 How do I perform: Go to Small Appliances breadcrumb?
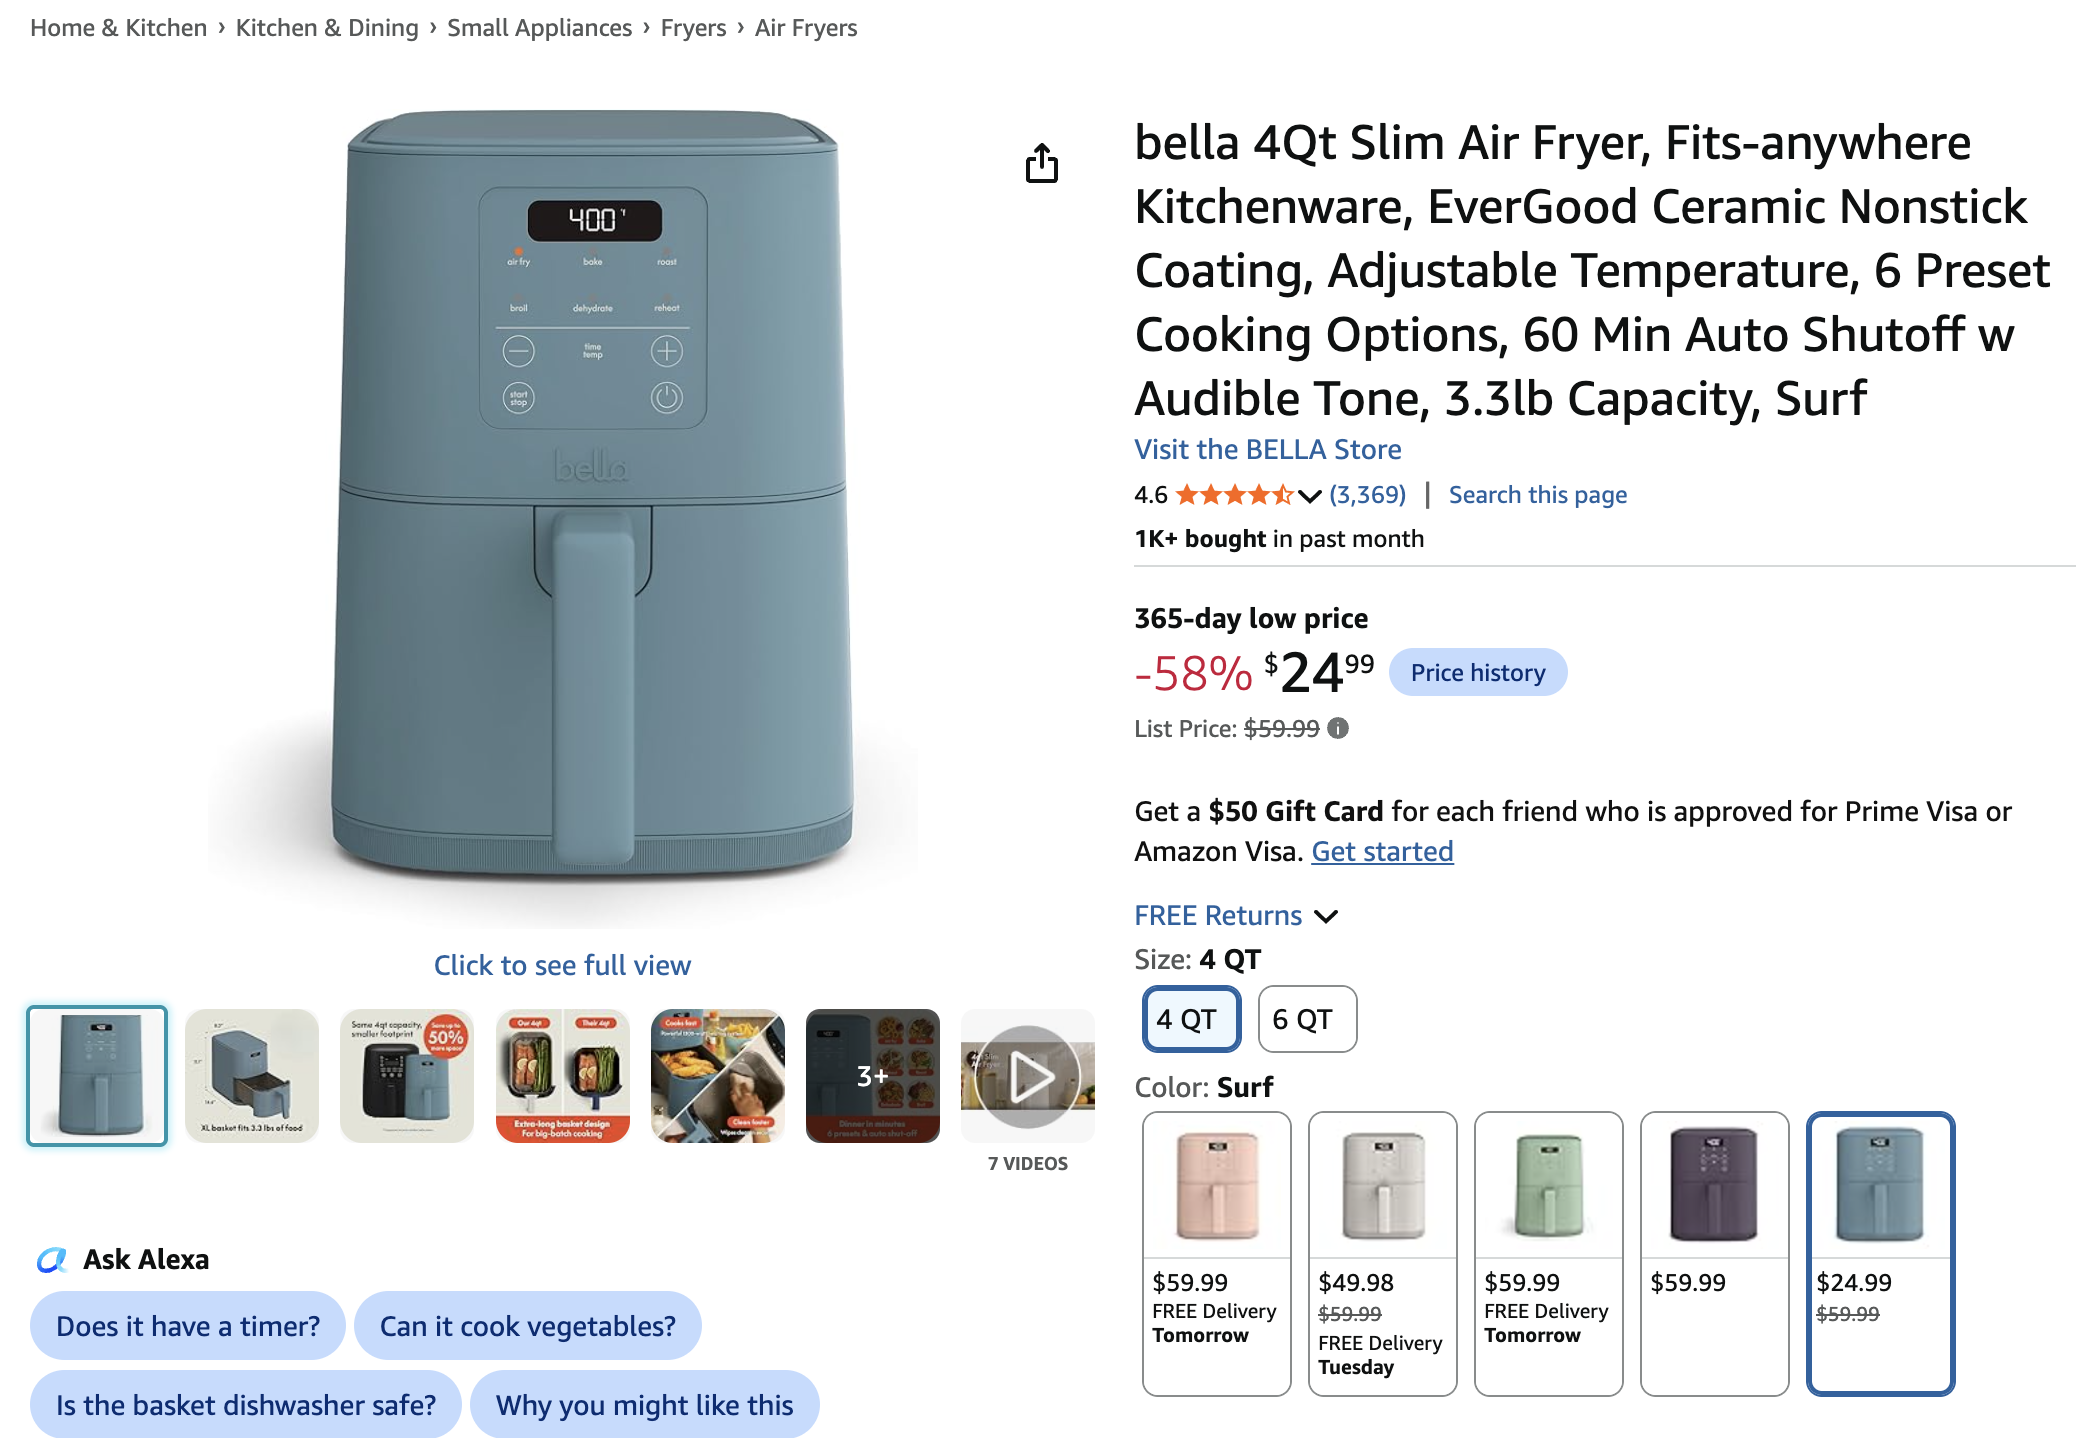pos(539,28)
